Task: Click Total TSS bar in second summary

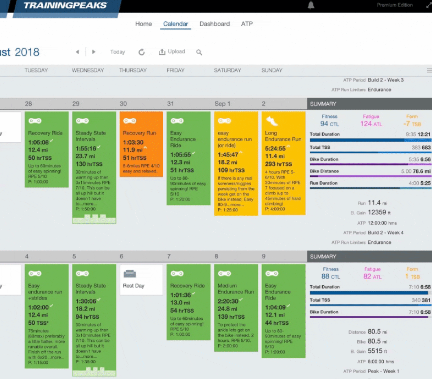Action: click(370, 305)
